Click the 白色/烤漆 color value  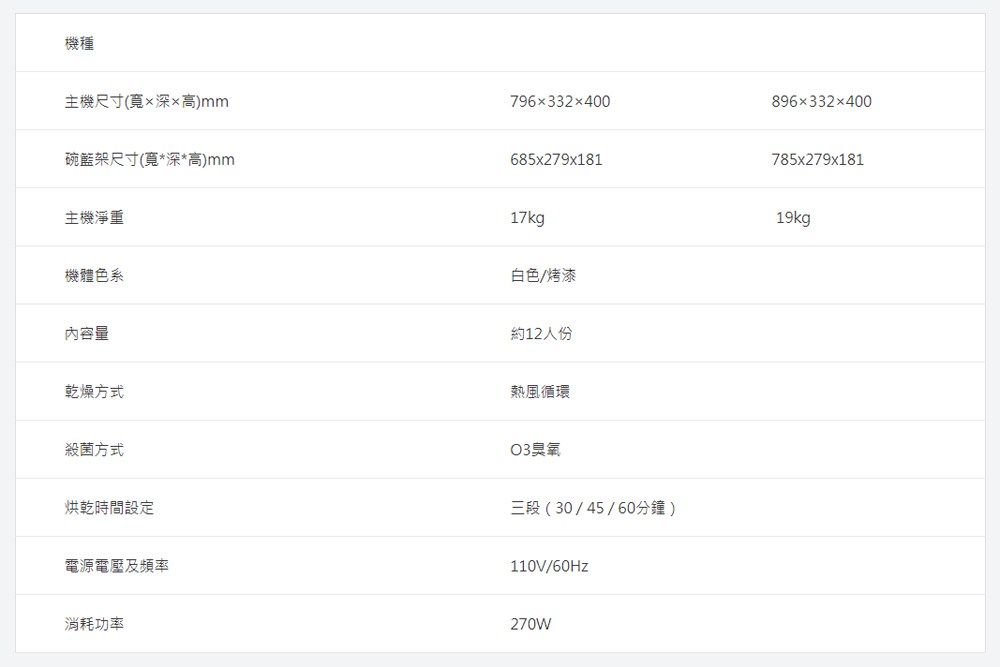[x=543, y=275]
